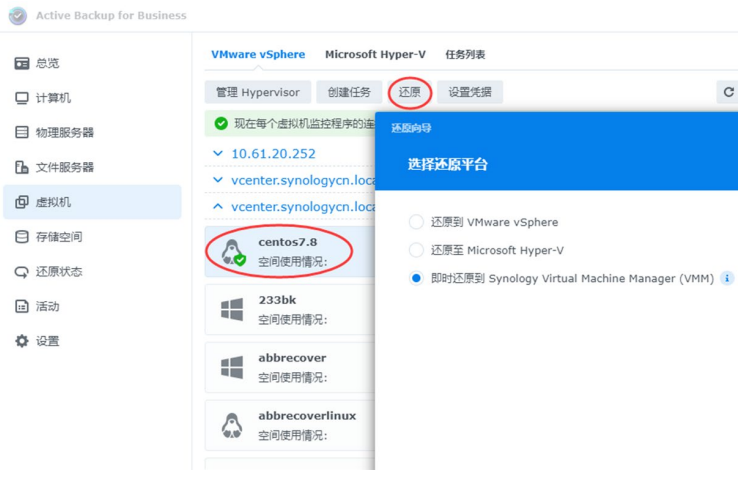The width and height of the screenshot is (741, 494).
Task: Open the 任务列表 tab
Action: coord(465,55)
